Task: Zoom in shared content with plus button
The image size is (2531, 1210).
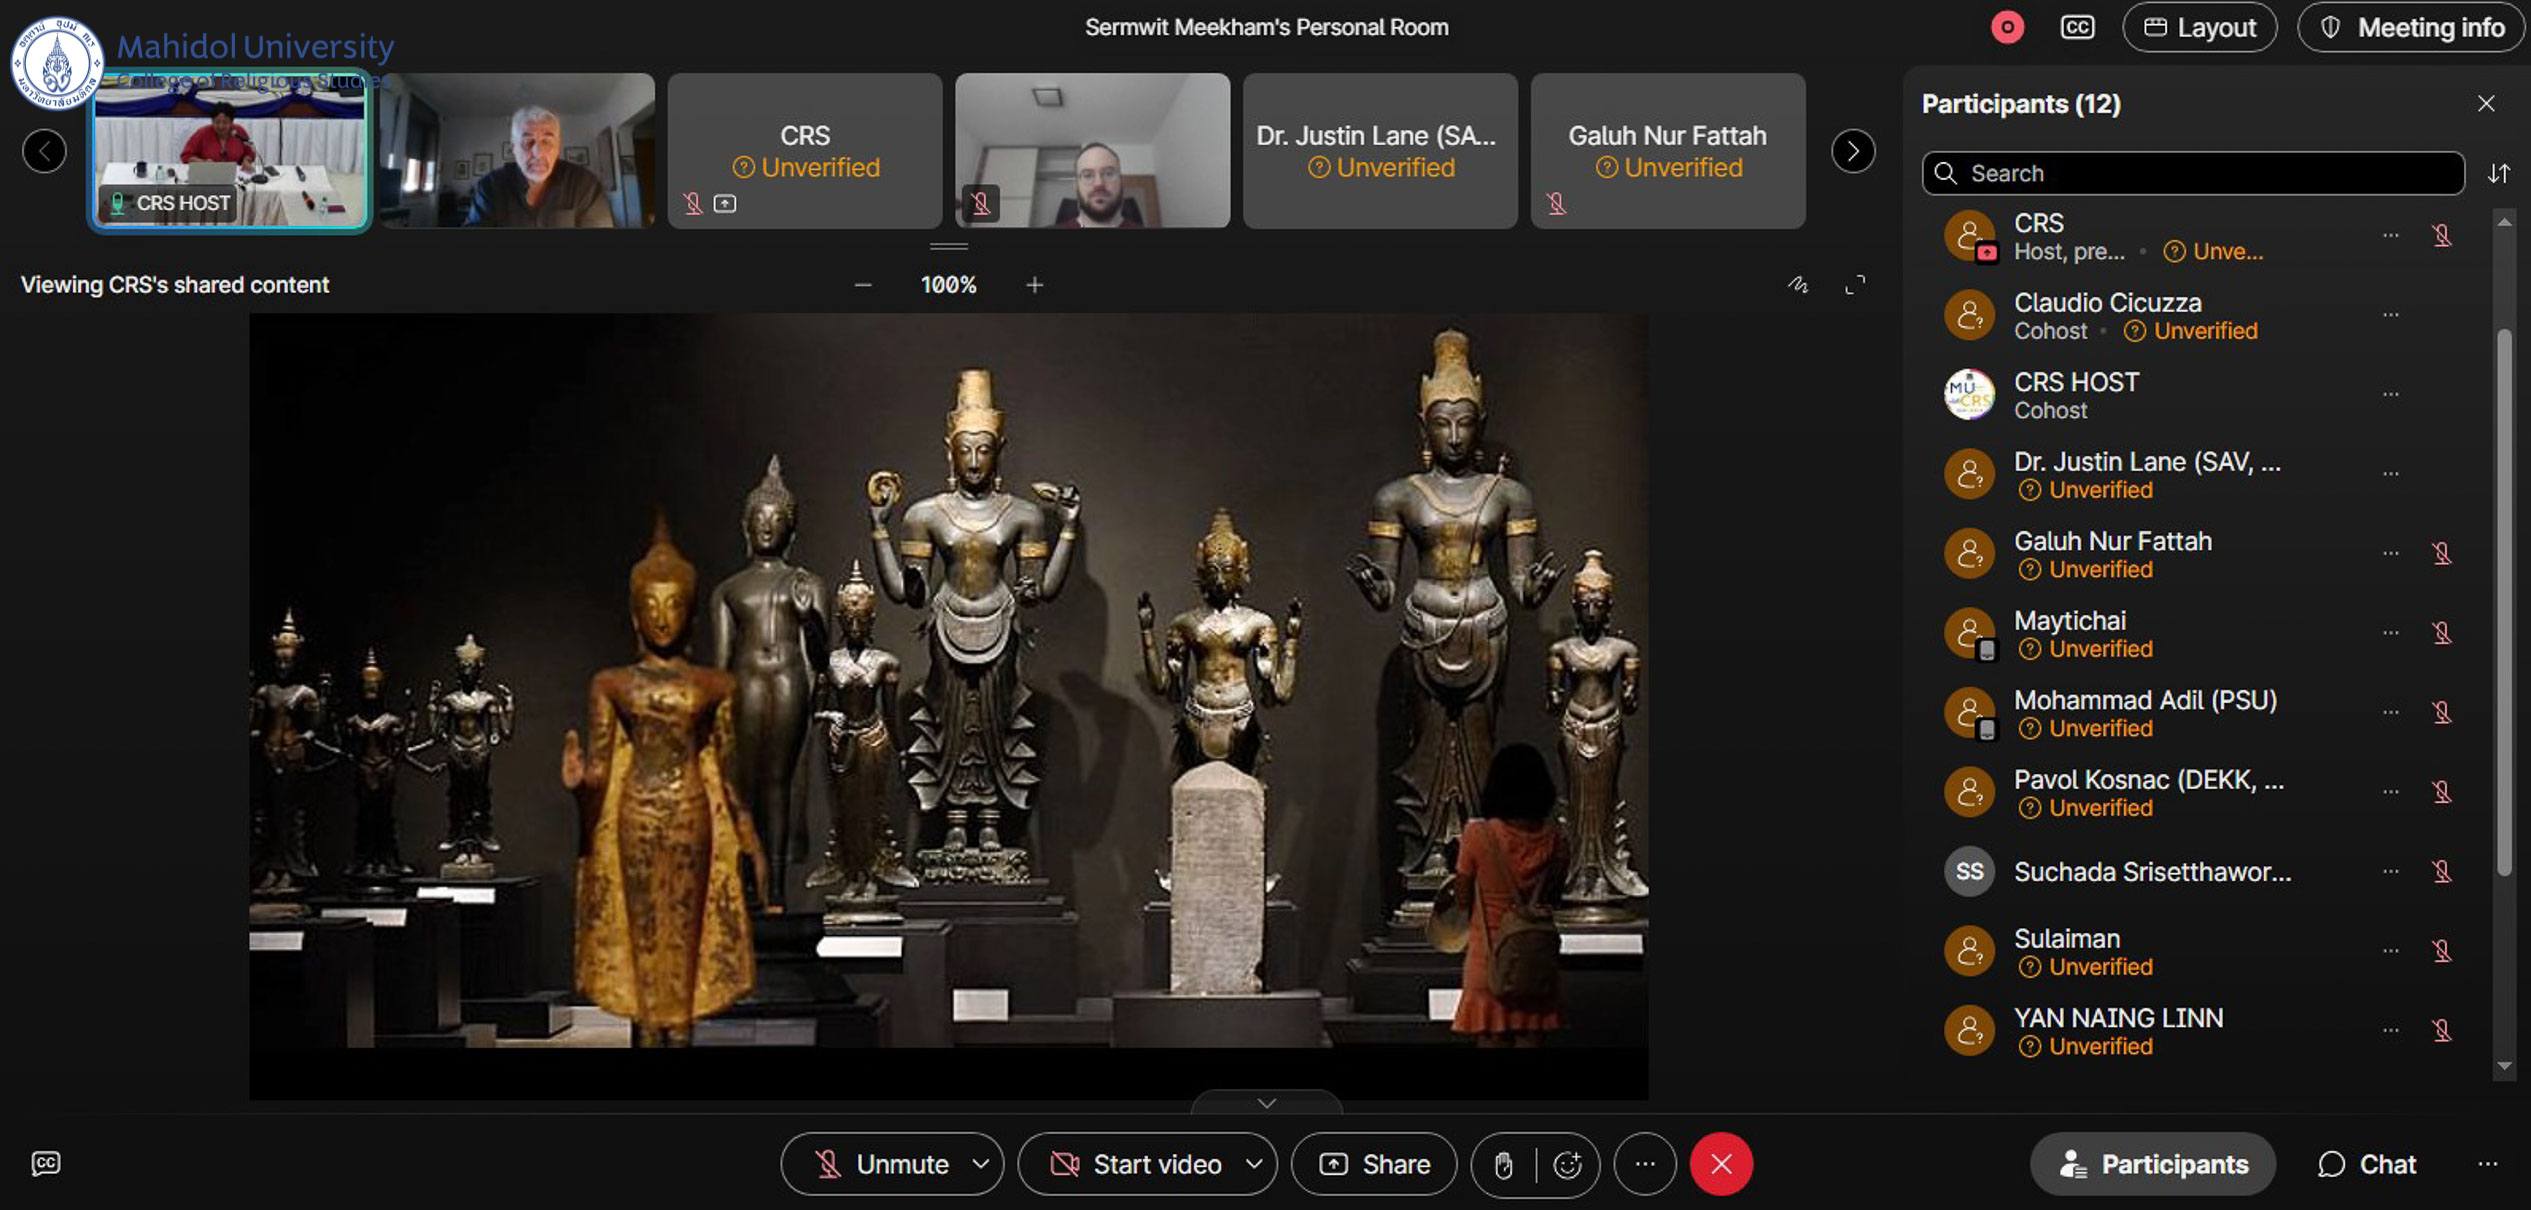Action: pyautogui.click(x=1034, y=285)
